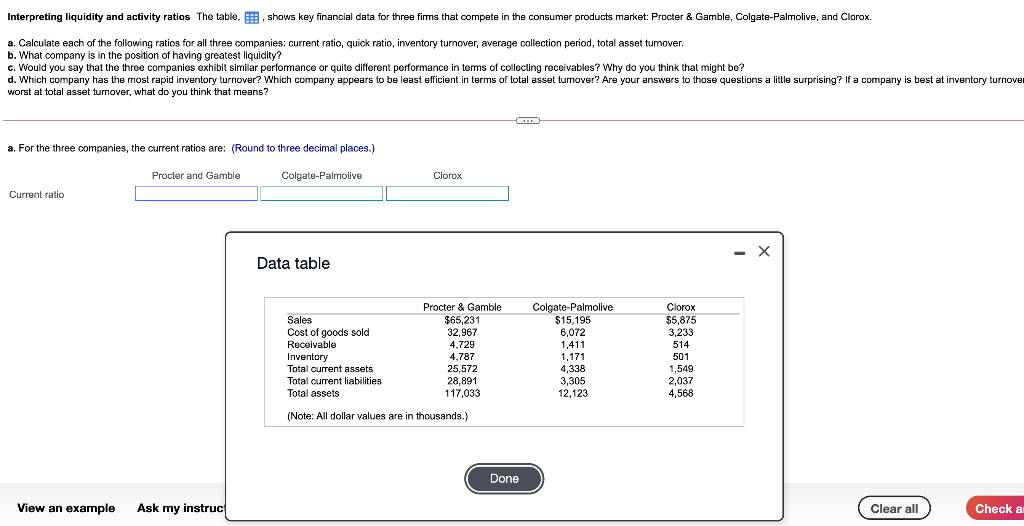The width and height of the screenshot is (1024, 526).
Task: Click Colgate-Palmolive current ratio input field
Action: 321,193
